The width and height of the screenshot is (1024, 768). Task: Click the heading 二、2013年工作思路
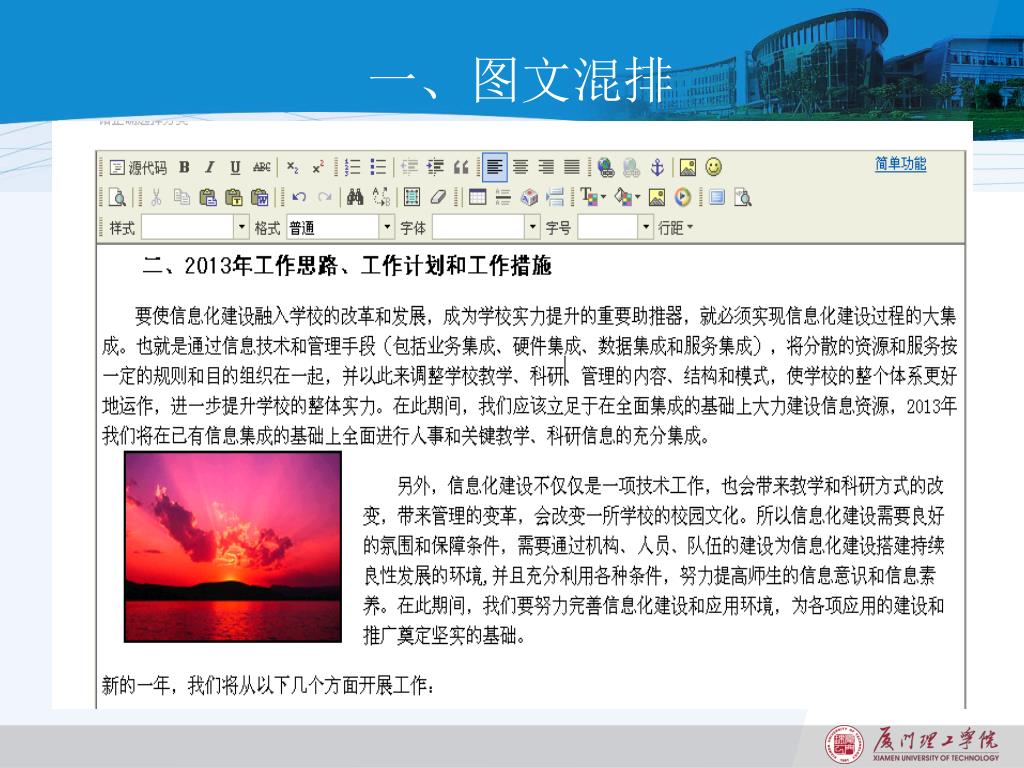click(347, 266)
